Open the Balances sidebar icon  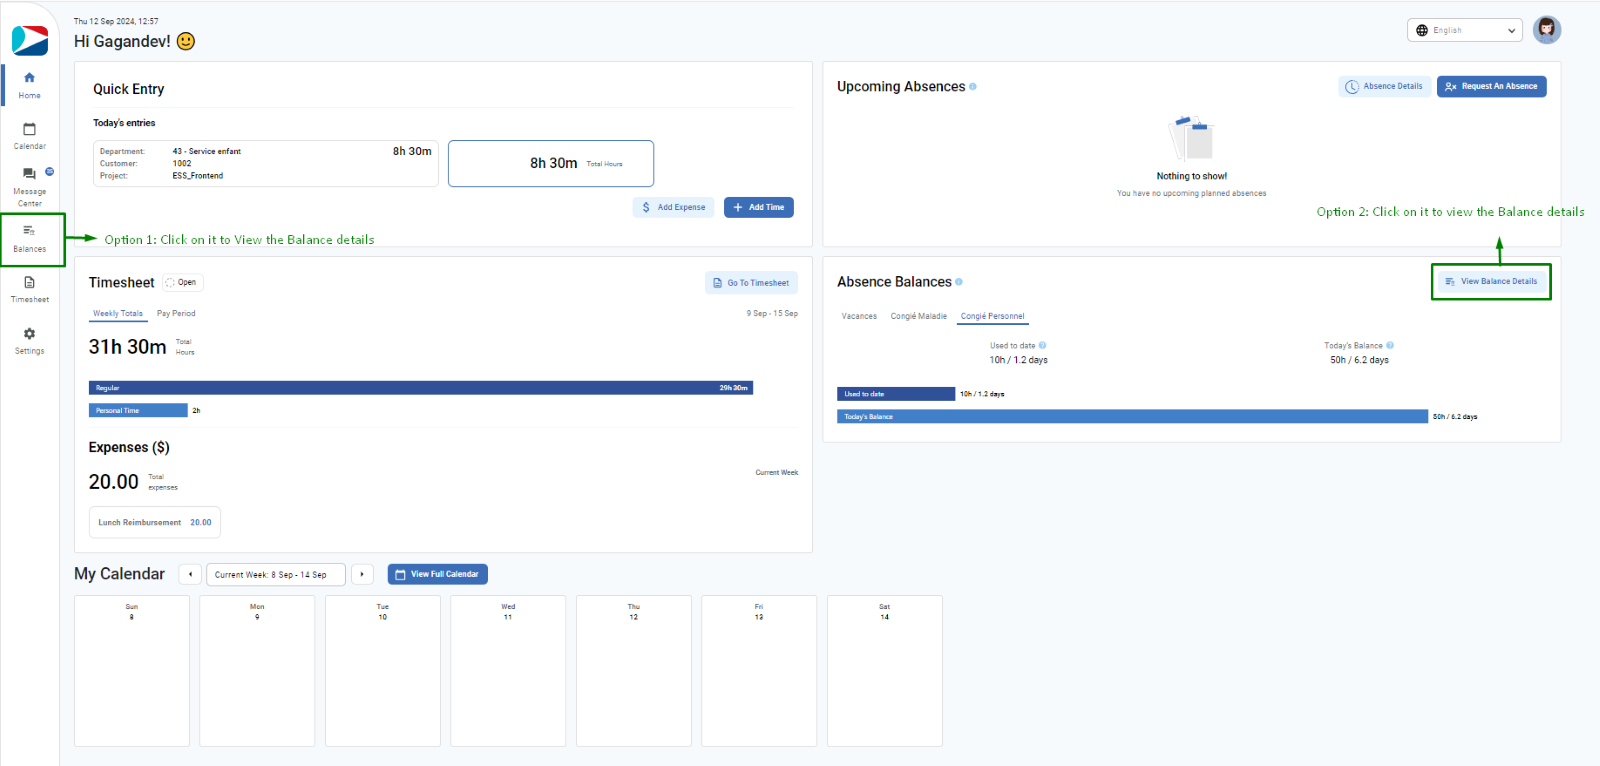tap(30, 239)
